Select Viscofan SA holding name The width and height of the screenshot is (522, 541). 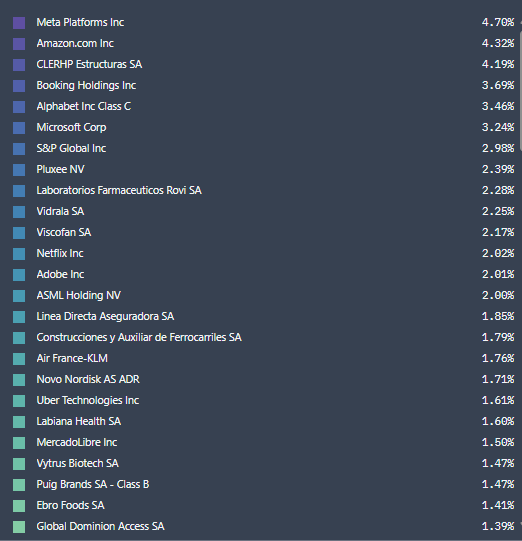point(64,233)
